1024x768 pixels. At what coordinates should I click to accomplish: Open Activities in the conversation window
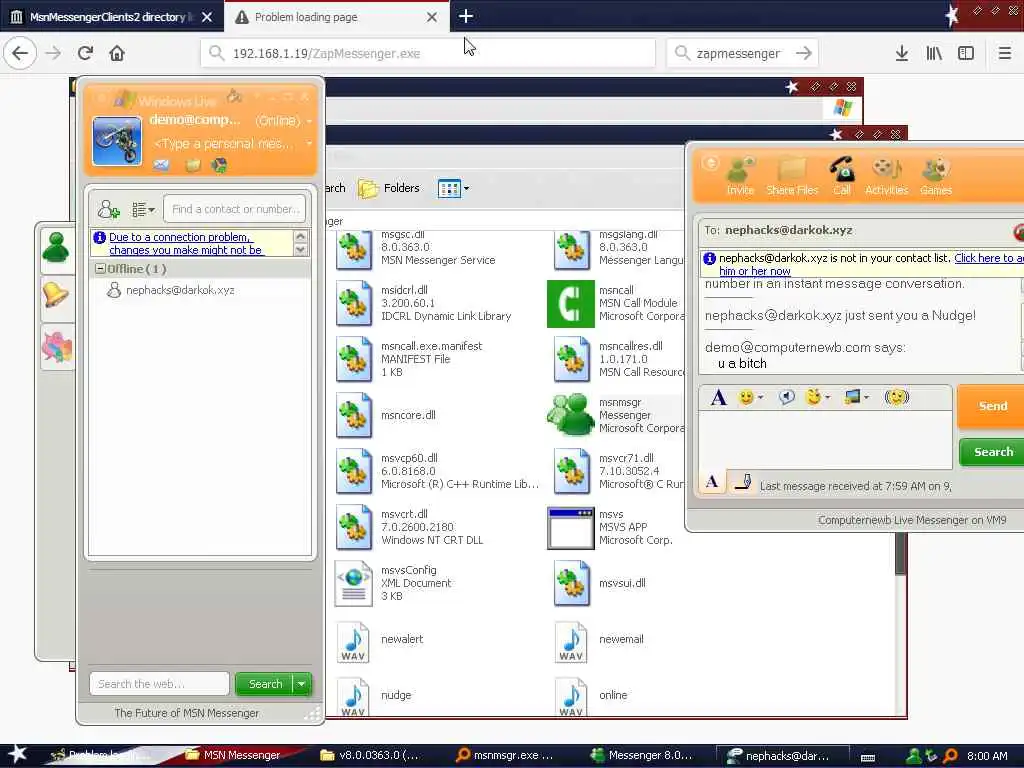click(886, 176)
